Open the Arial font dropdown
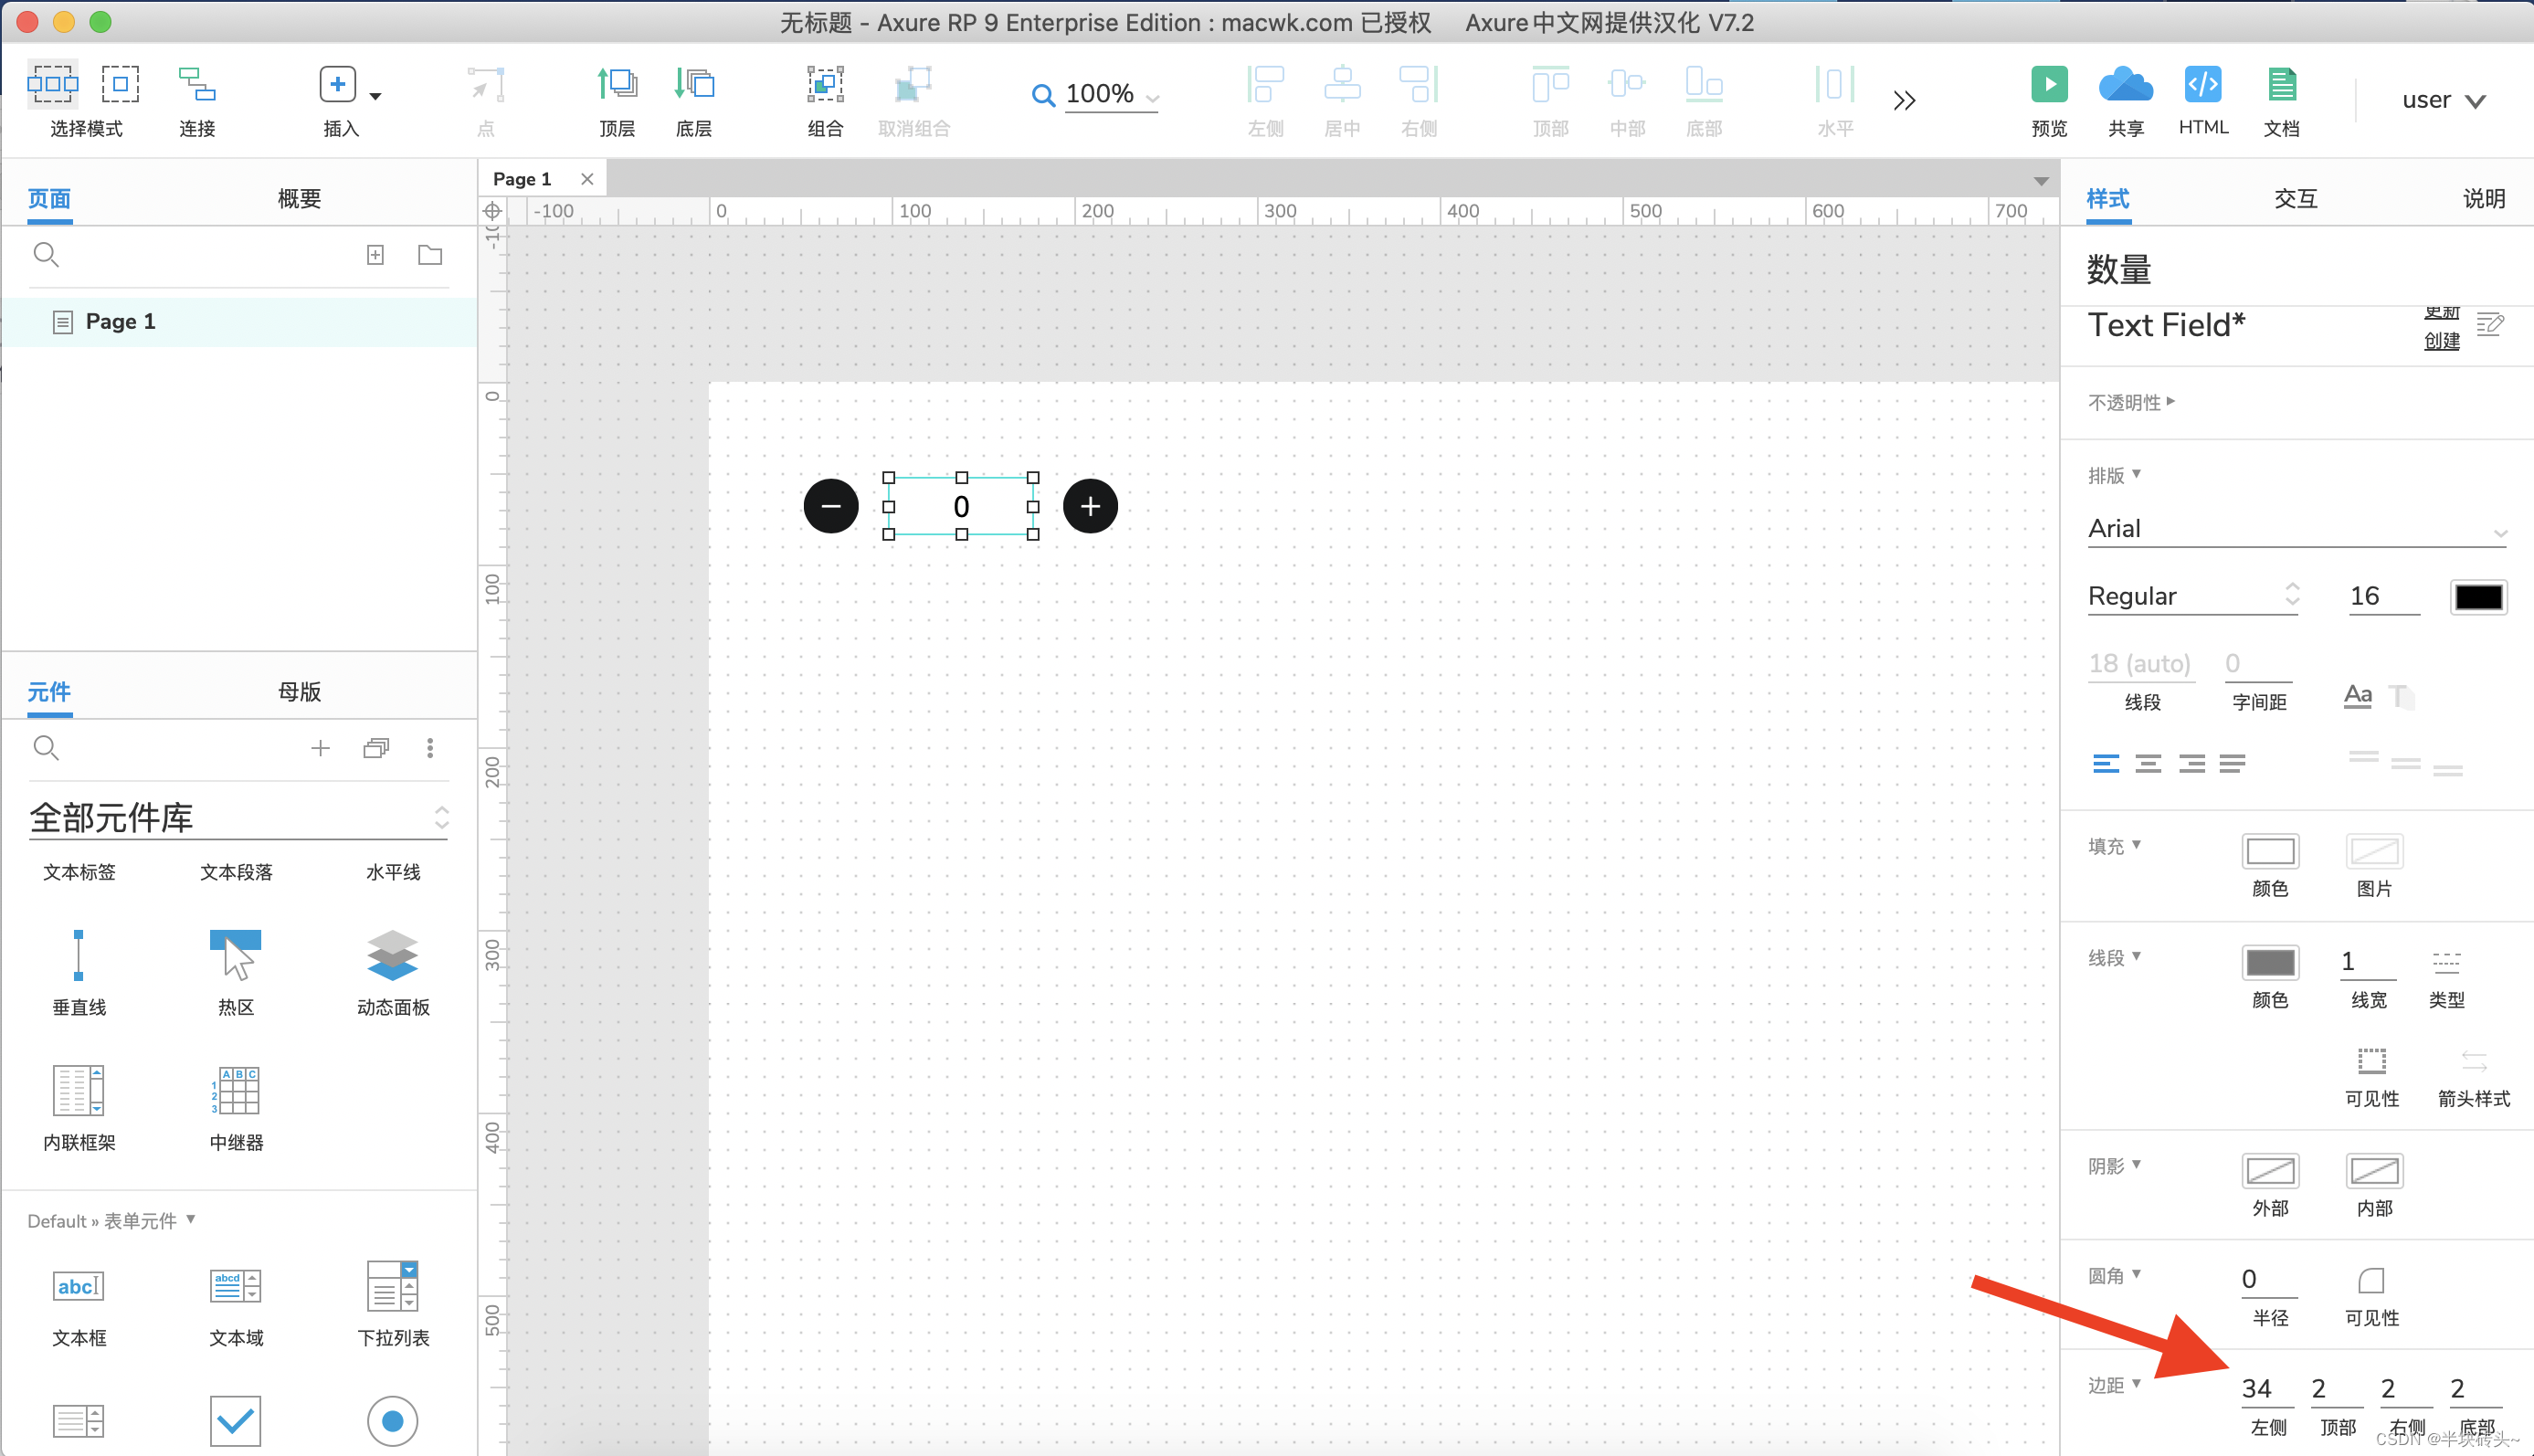 [x=2296, y=529]
